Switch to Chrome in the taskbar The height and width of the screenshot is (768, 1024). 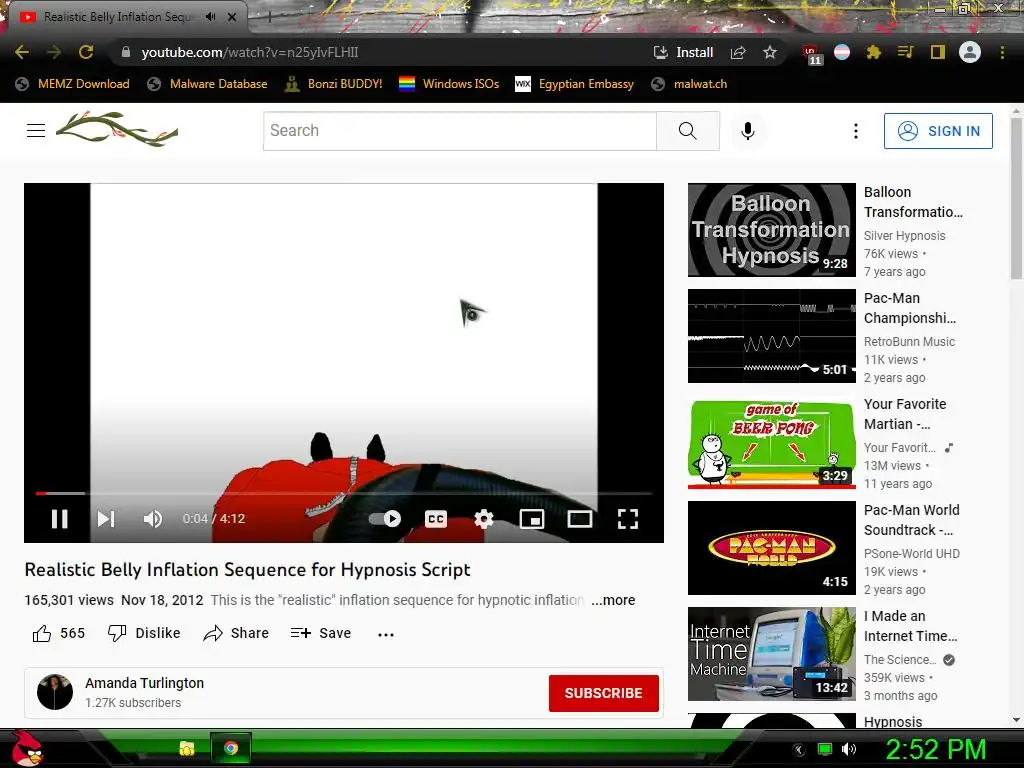[231, 748]
